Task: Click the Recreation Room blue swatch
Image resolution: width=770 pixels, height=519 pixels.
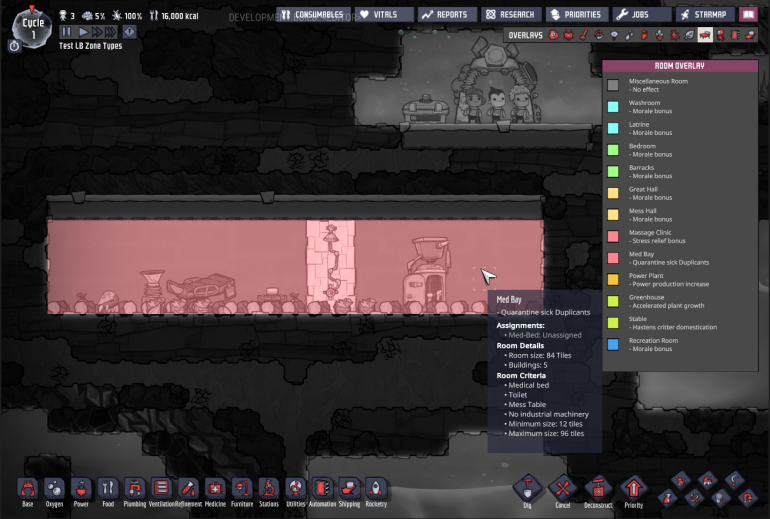Action: 613,344
